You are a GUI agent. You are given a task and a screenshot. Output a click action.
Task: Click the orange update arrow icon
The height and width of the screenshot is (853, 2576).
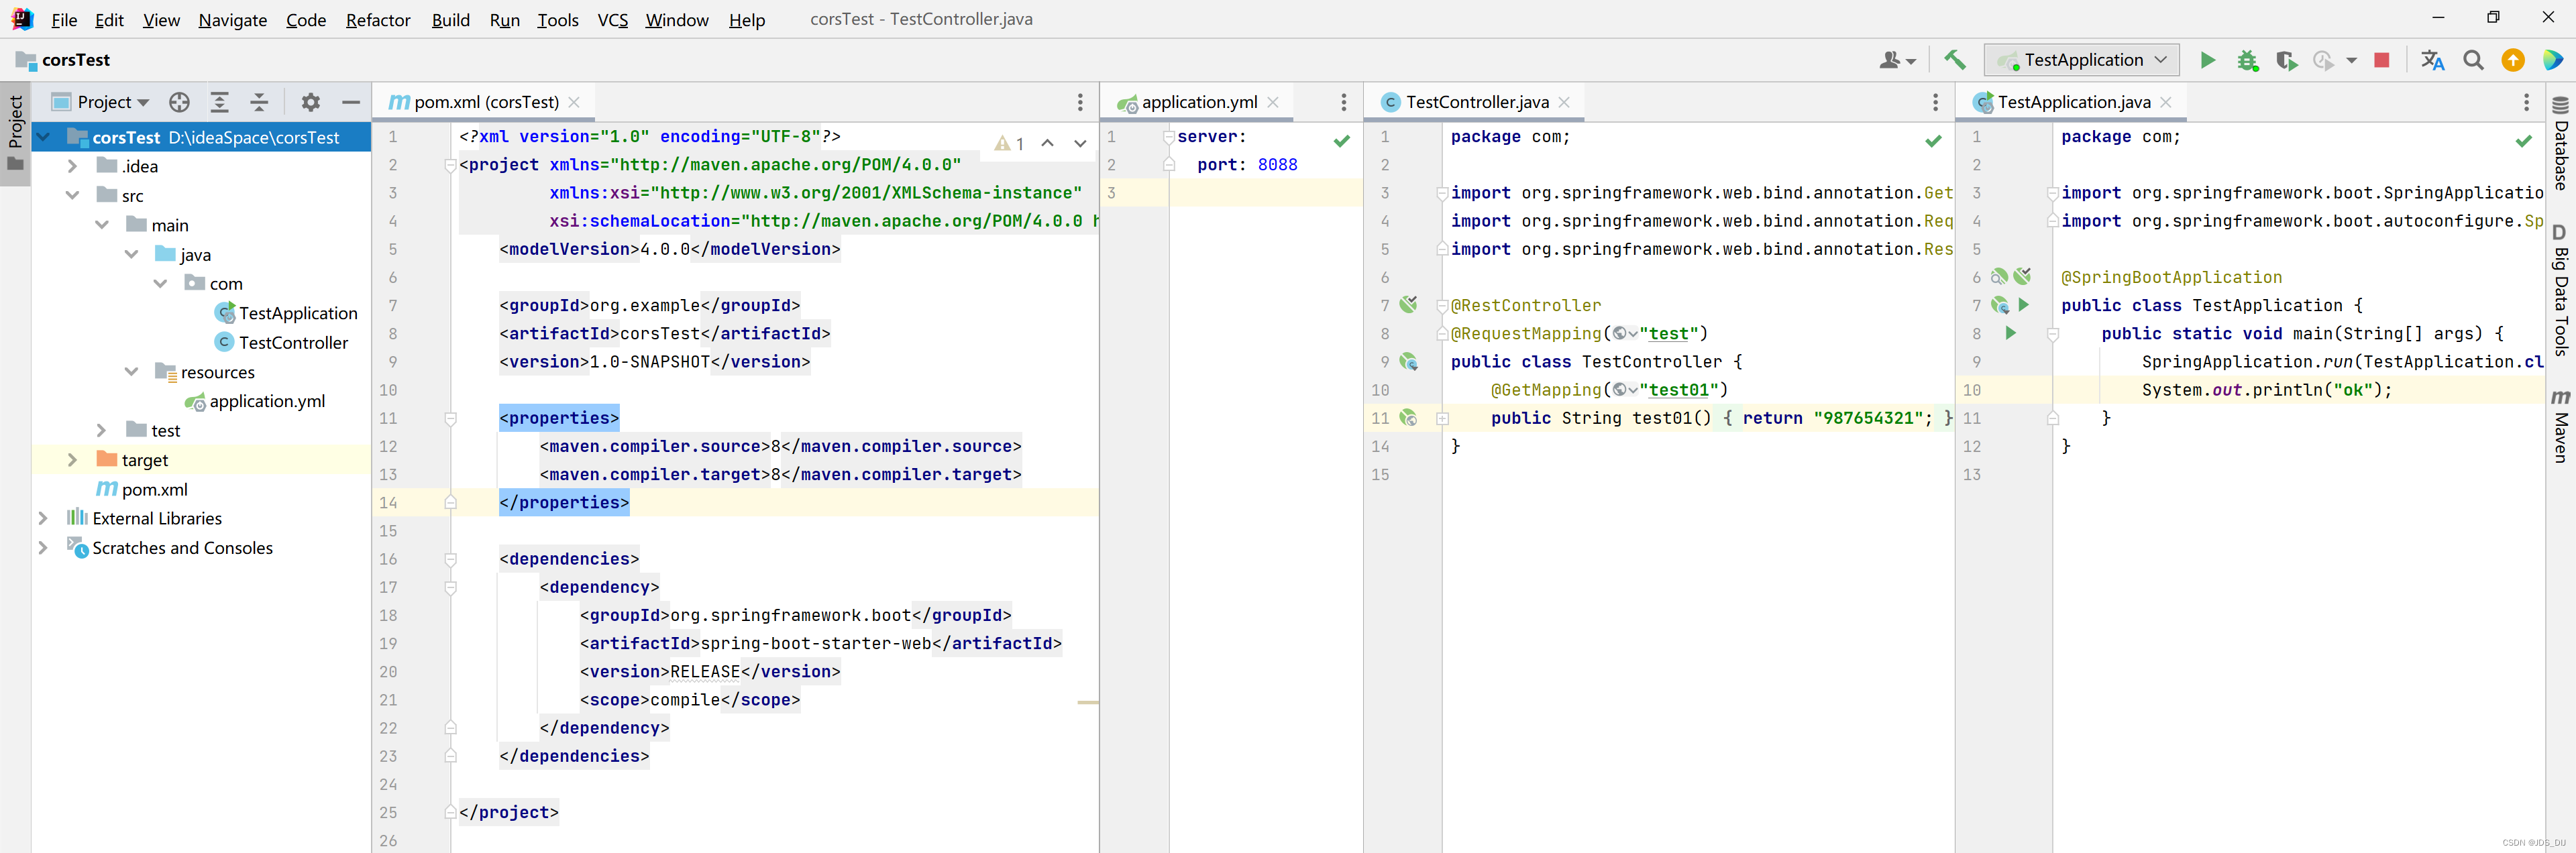tap(2513, 60)
